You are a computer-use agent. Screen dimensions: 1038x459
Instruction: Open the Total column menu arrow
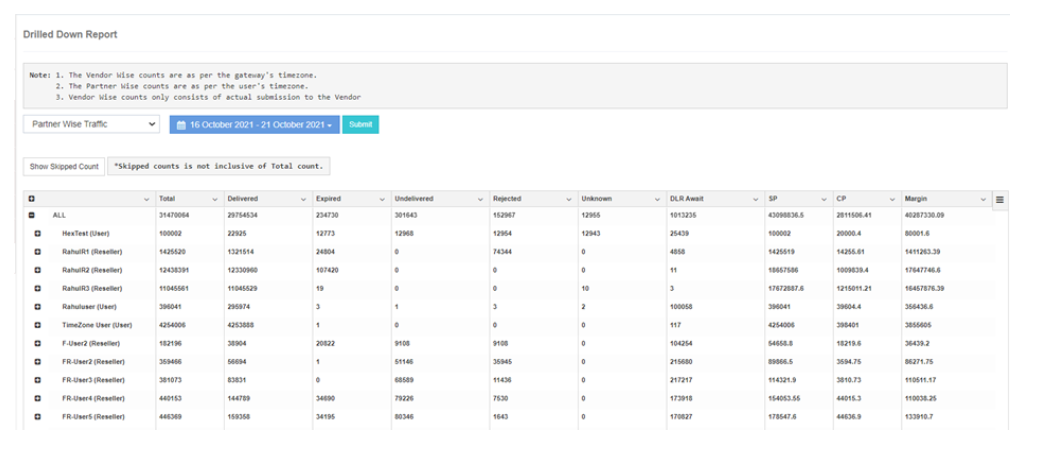(212, 199)
